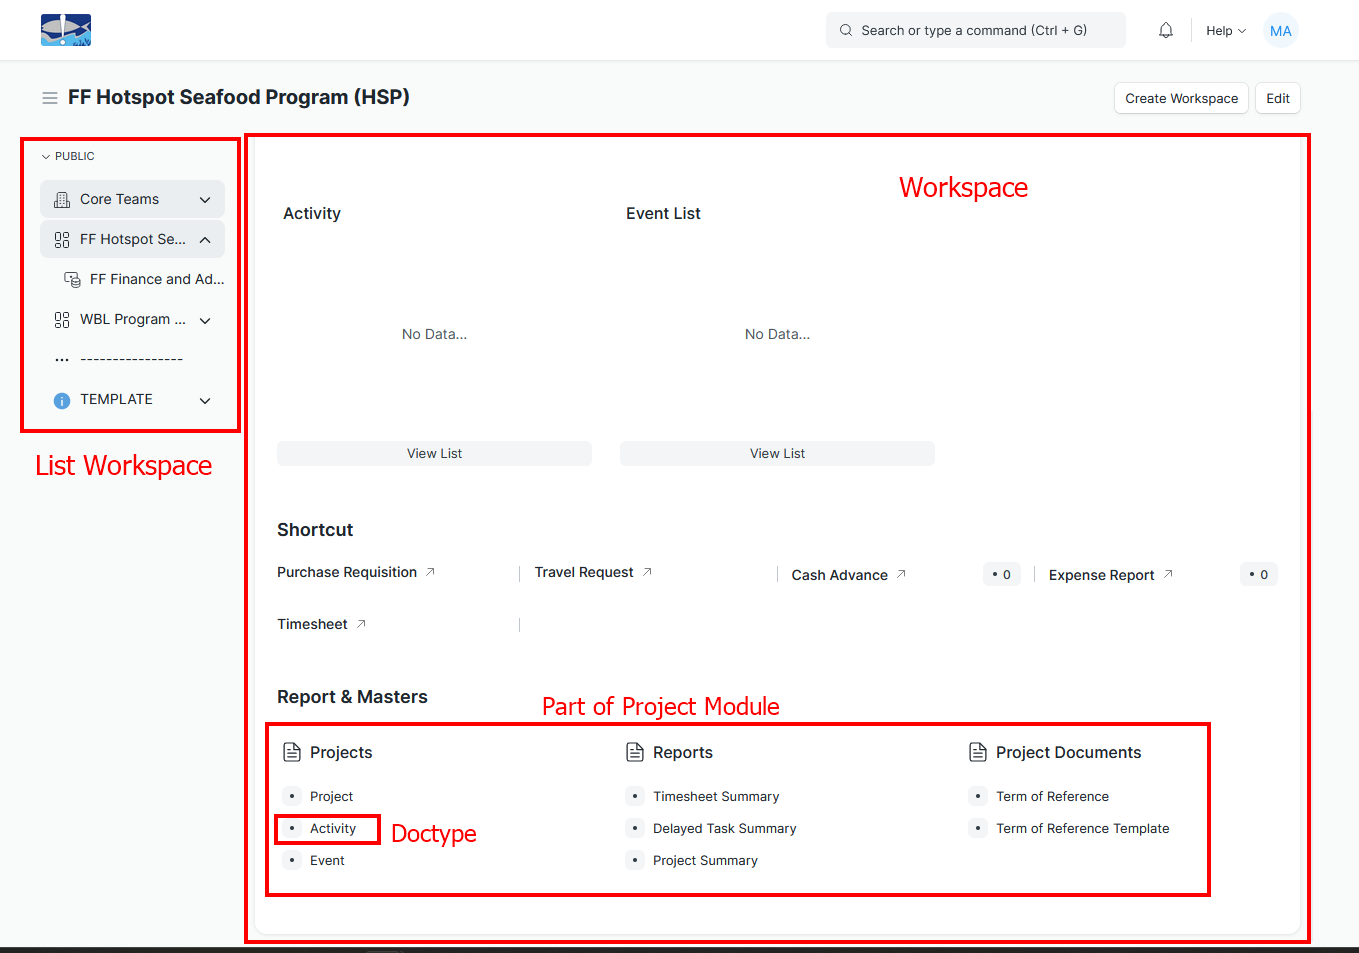This screenshot has height=953, width=1359.
Task: Expand the WBL Program chevron
Action: 205,320
